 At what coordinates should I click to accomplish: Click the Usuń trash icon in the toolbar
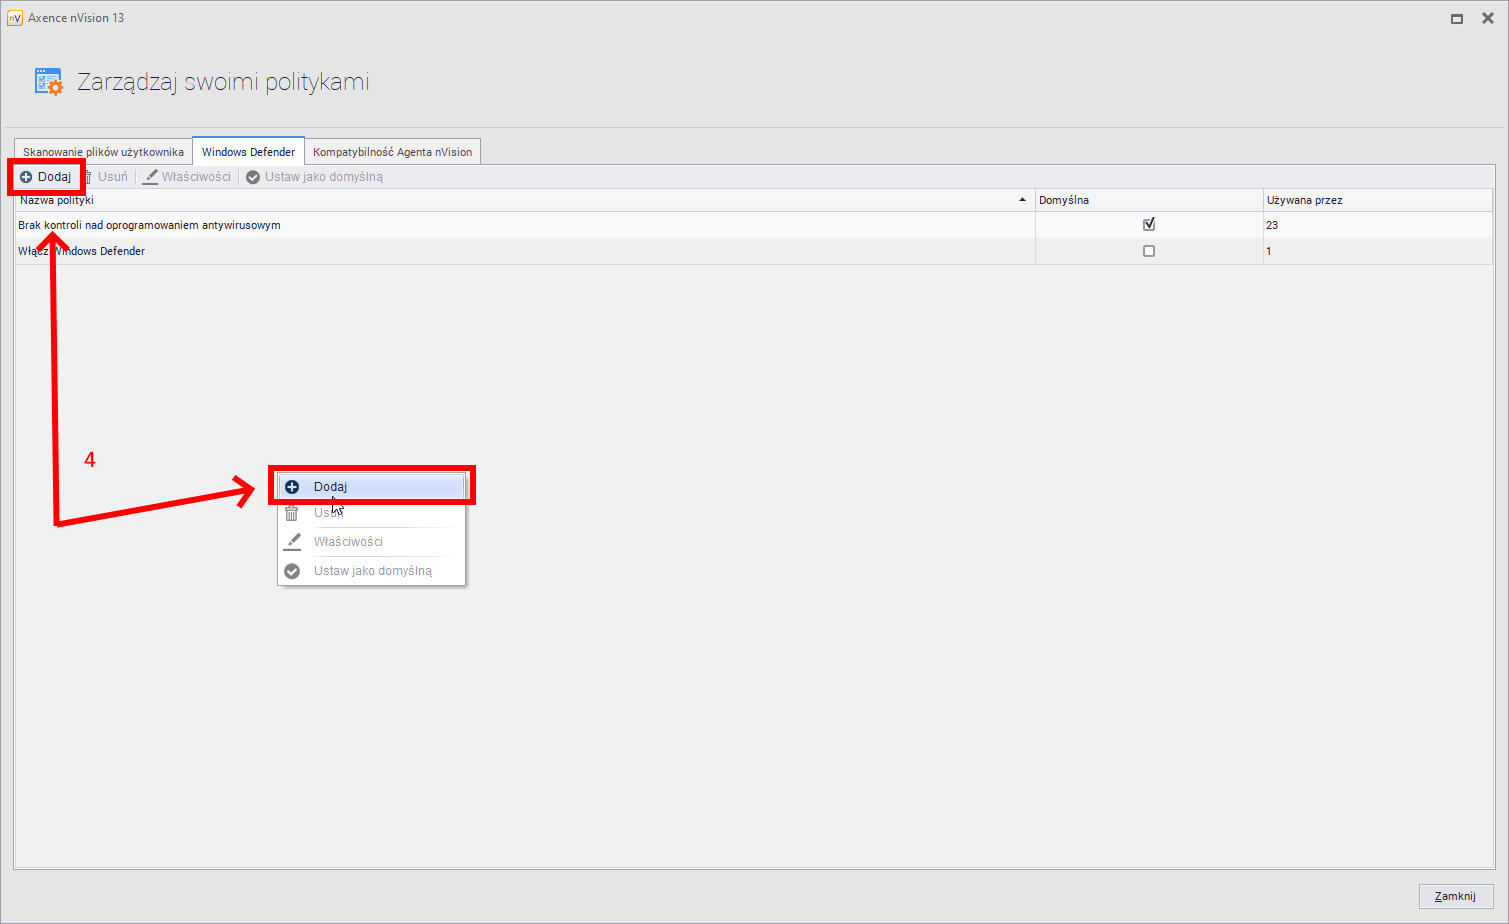[x=89, y=177]
